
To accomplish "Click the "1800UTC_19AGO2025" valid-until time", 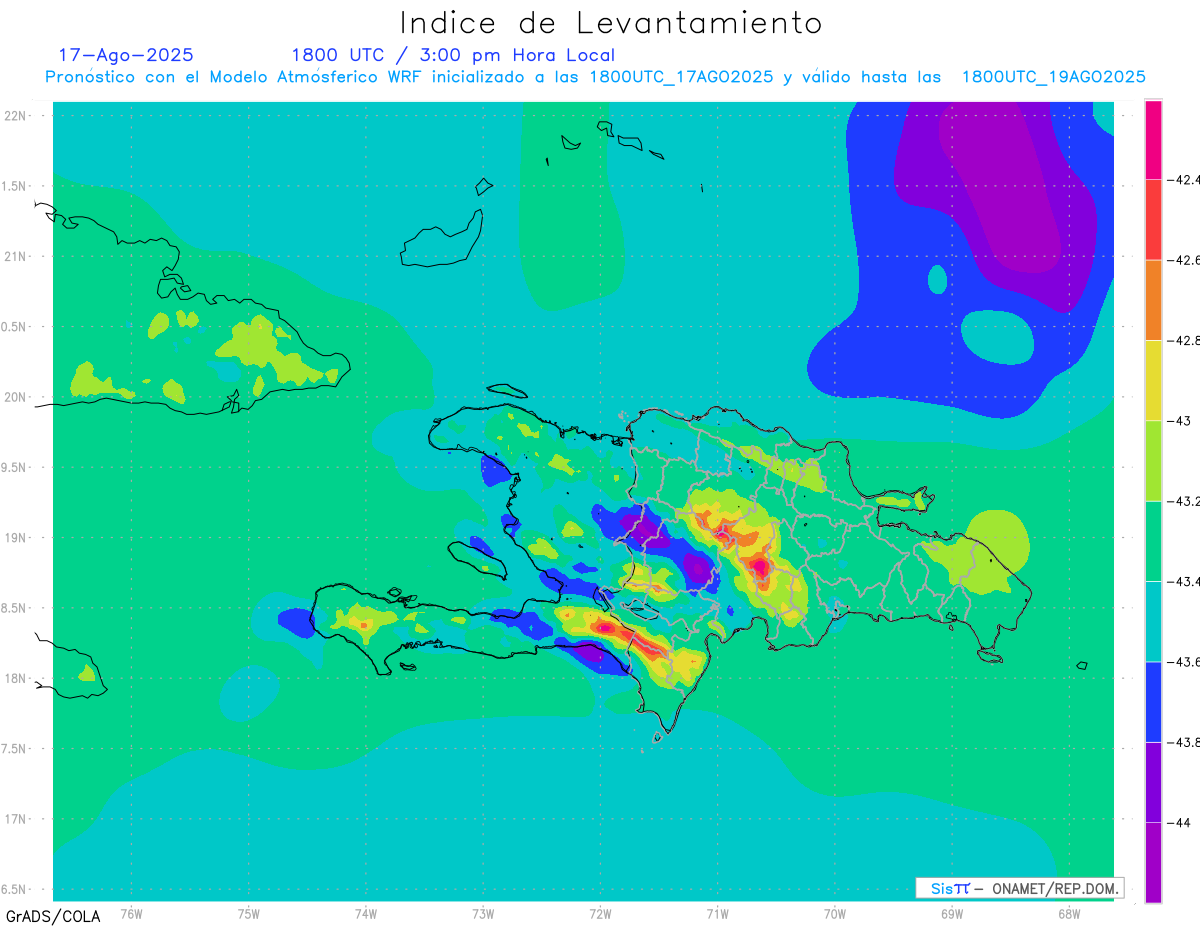I will (1053, 77).
